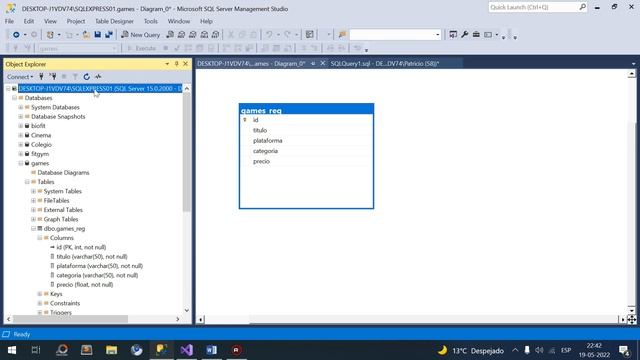The height and width of the screenshot is (360, 640).
Task: Open Windows Start menu
Action: tap(12, 350)
